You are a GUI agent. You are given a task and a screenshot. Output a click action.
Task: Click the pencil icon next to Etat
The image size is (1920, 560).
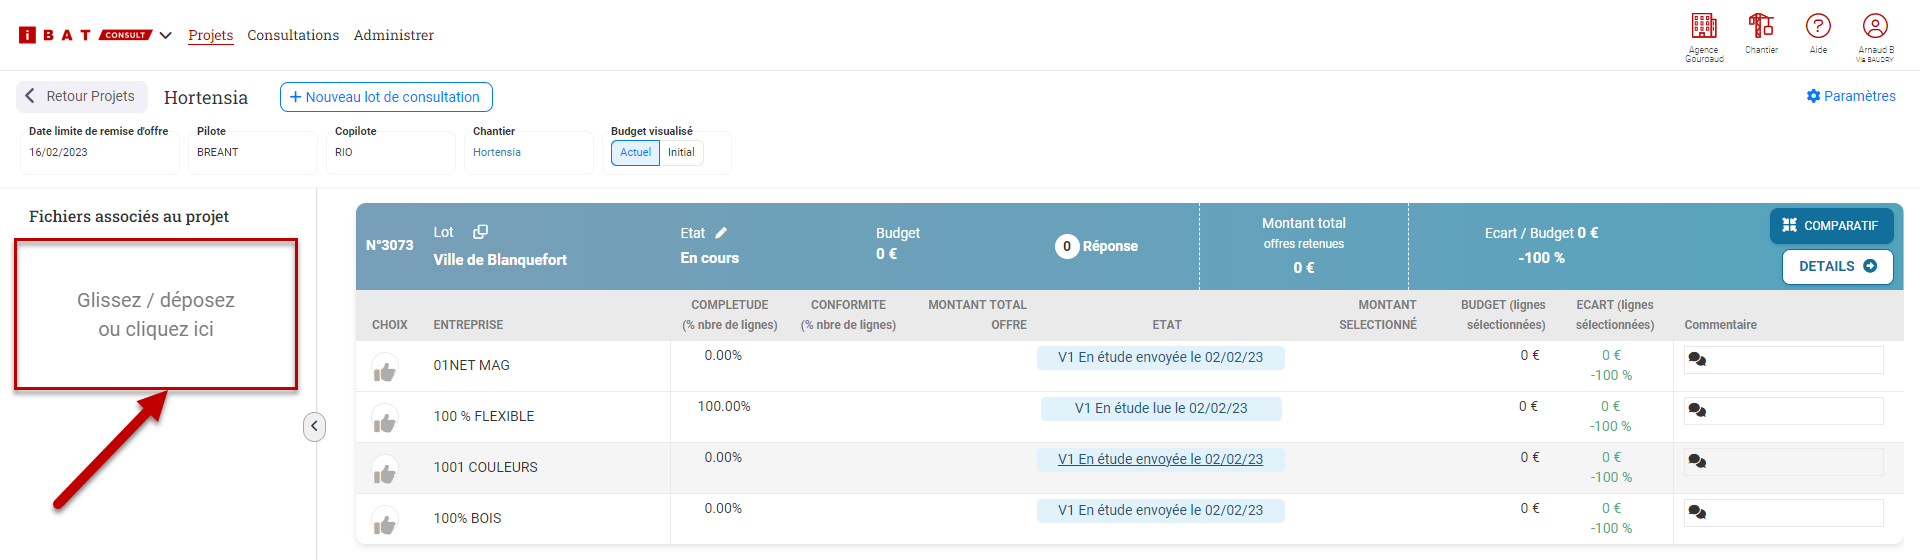[721, 233]
